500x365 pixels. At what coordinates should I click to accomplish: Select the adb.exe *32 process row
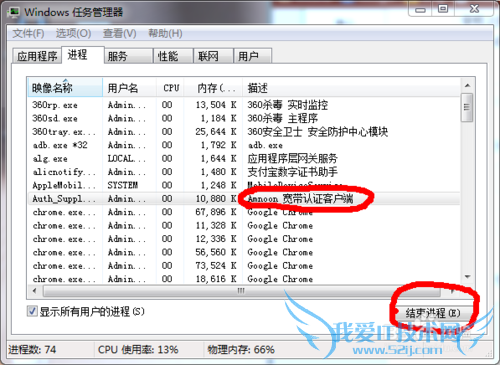[244, 145]
